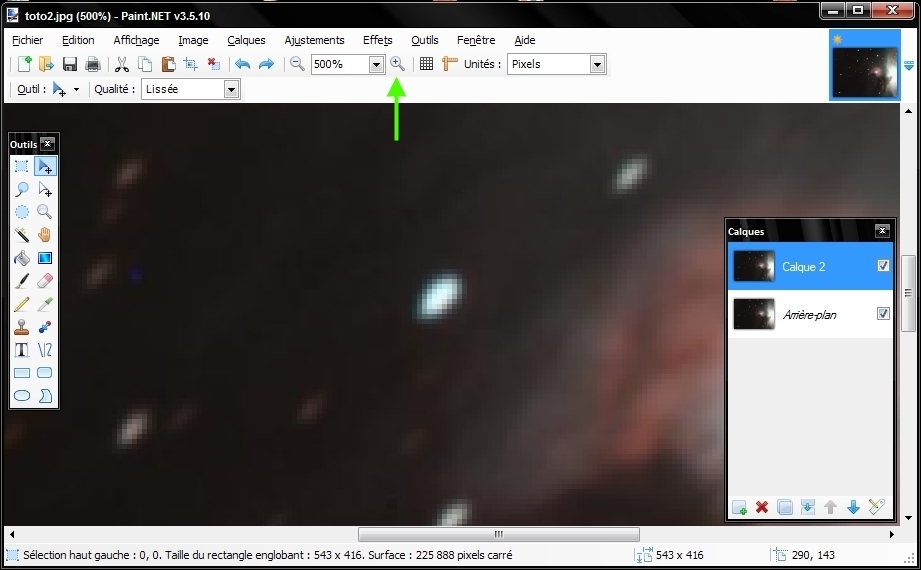Select the Freeform Shape tool
This screenshot has height=570, width=921.
click(45, 396)
